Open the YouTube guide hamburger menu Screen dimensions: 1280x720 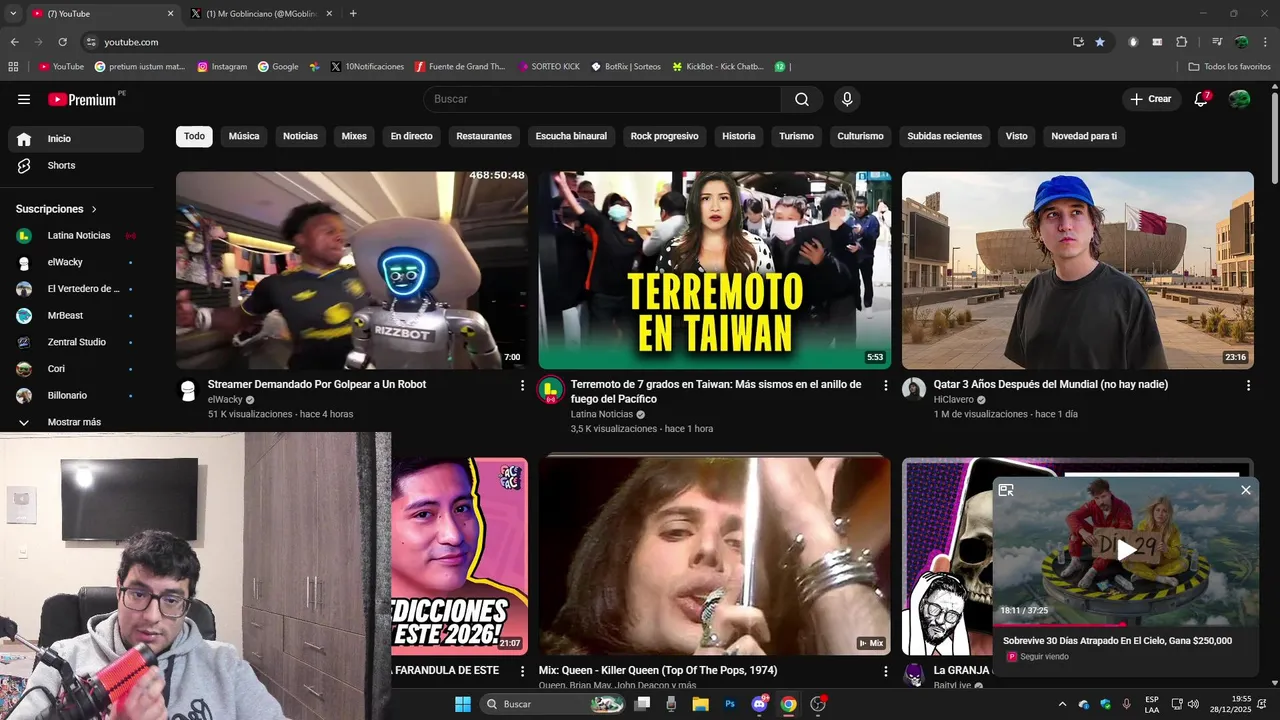[x=24, y=99]
